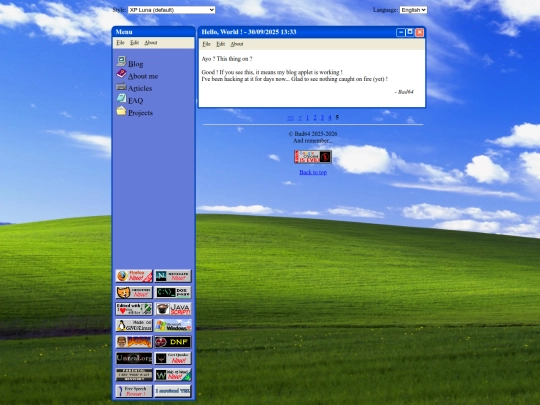
Task: Open Edit menu in Hello, World window
Action: tap(220, 44)
